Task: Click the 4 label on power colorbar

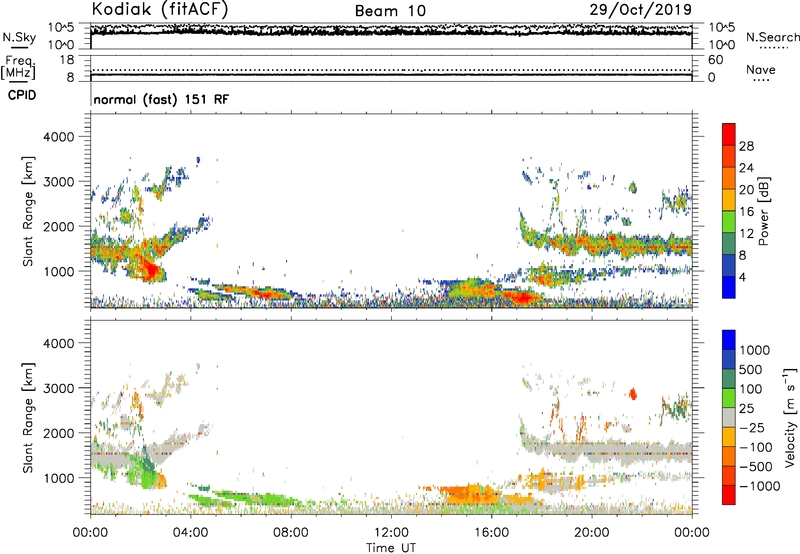Action: 742,278
